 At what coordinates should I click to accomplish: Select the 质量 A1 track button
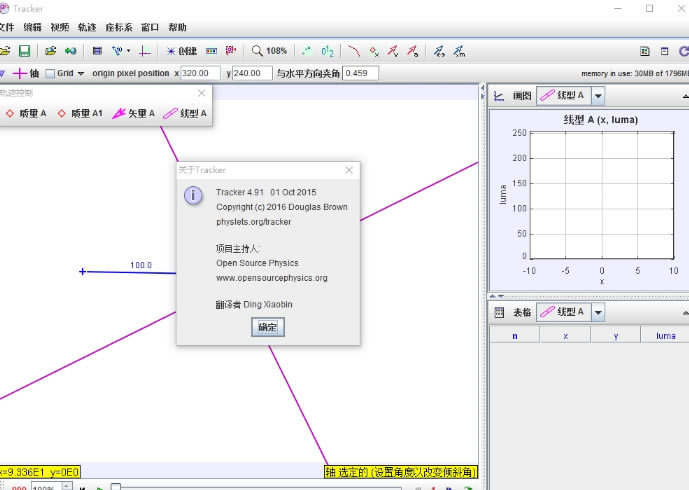pyautogui.click(x=80, y=114)
